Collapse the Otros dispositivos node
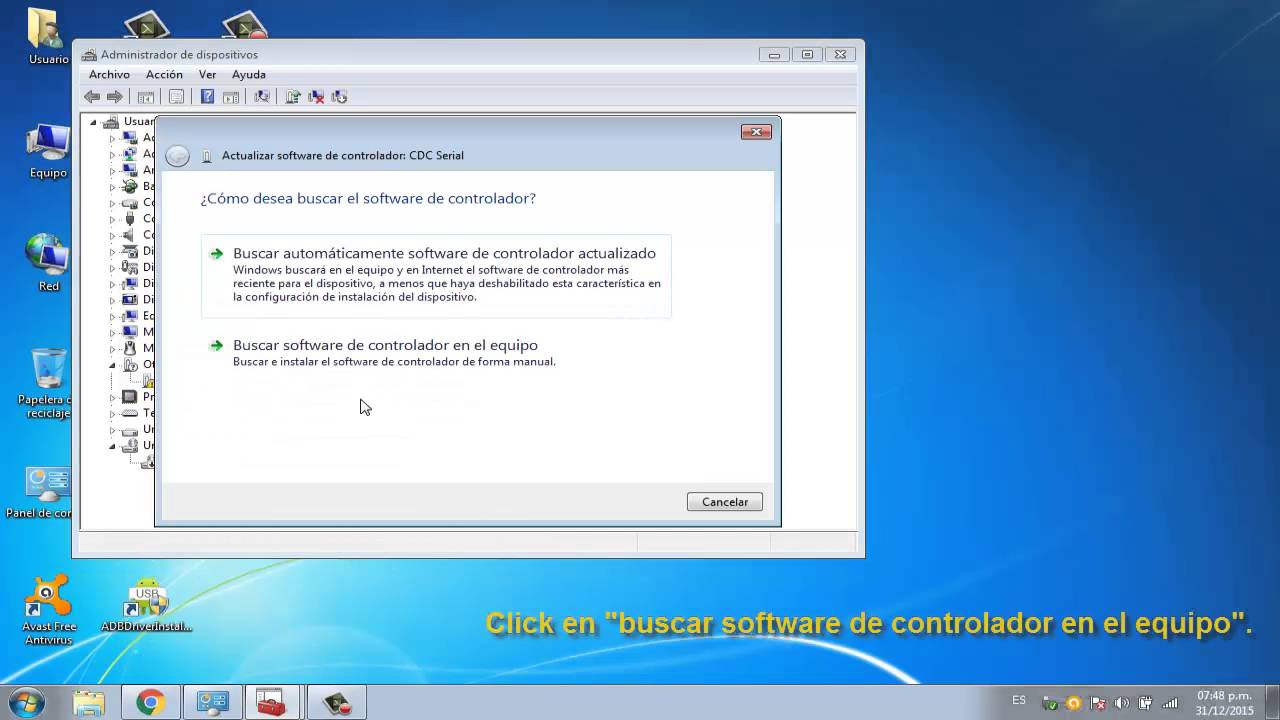The width and height of the screenshot is (1280, 720). (x=113, y=365)
